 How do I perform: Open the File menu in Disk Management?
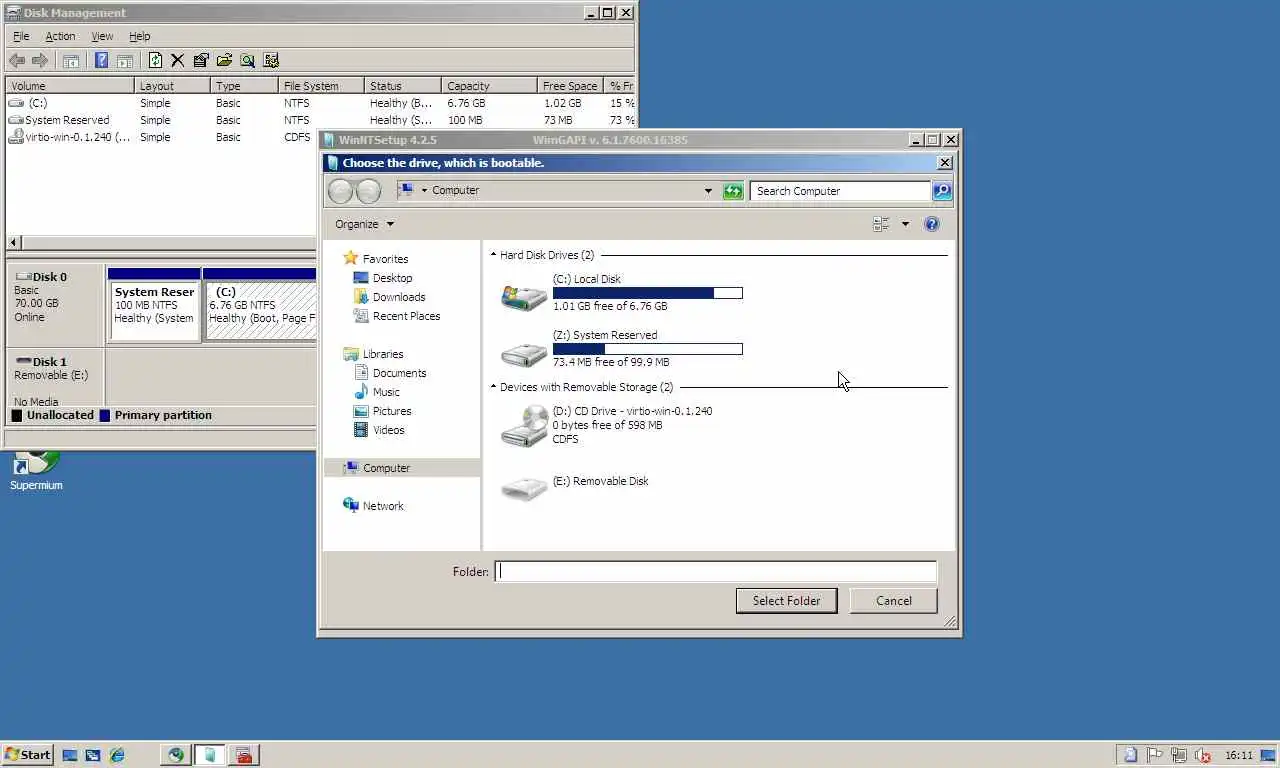21,36
